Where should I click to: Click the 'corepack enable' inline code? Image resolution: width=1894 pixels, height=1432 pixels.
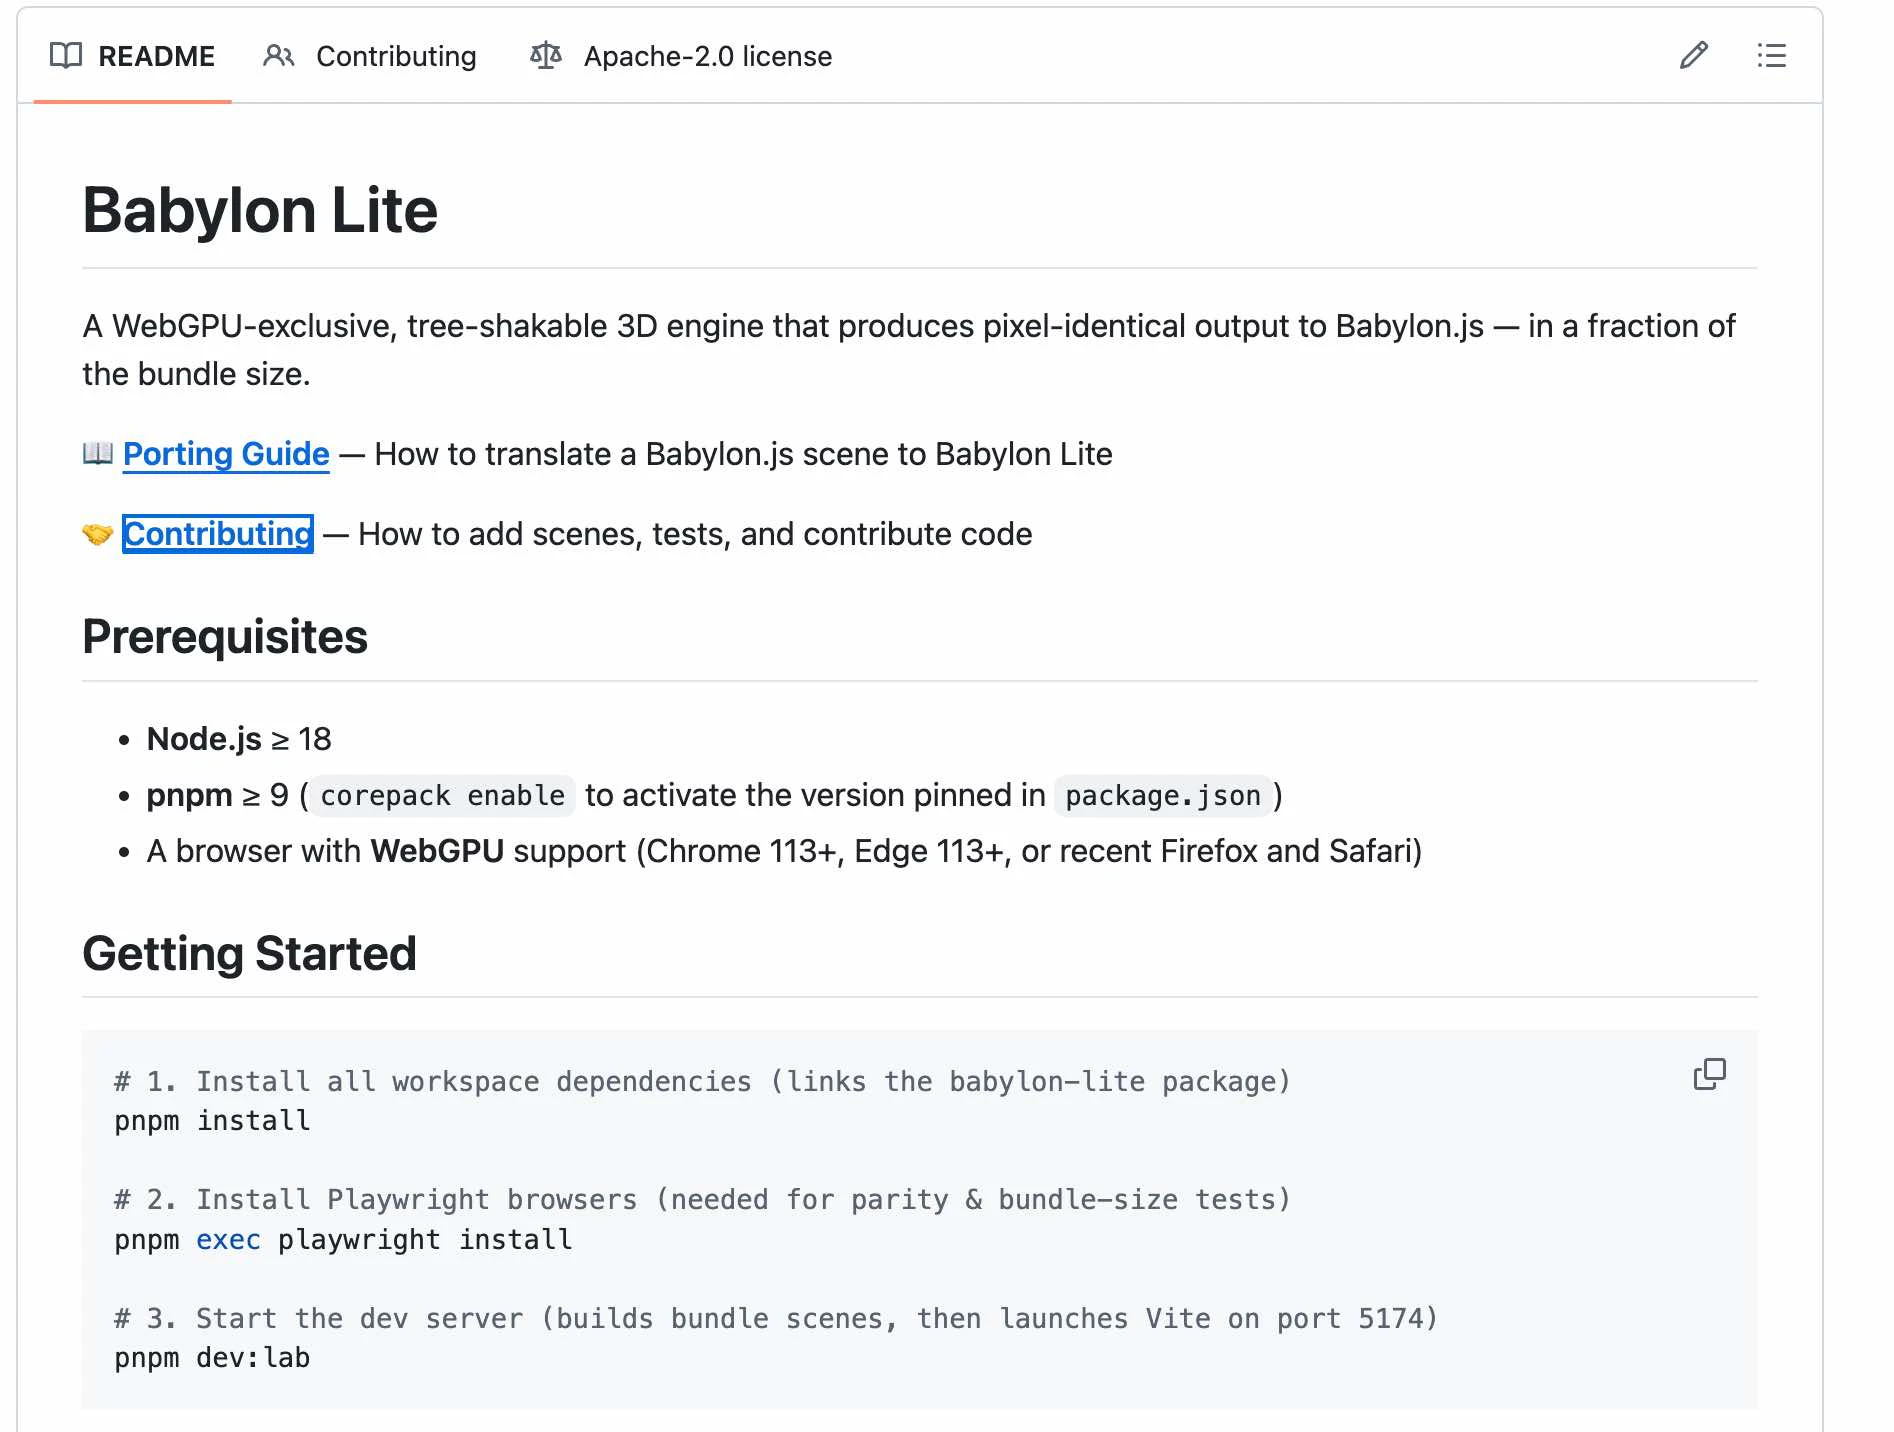tap(443, 796)
